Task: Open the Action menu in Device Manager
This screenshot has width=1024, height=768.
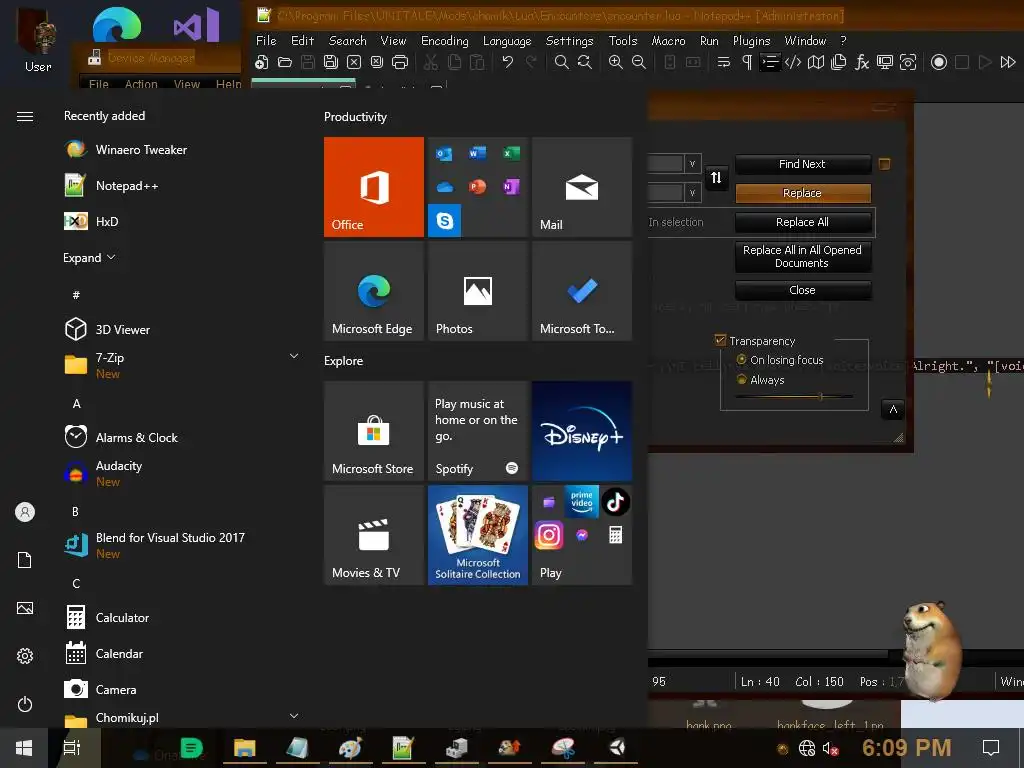Action: (141, 84)
